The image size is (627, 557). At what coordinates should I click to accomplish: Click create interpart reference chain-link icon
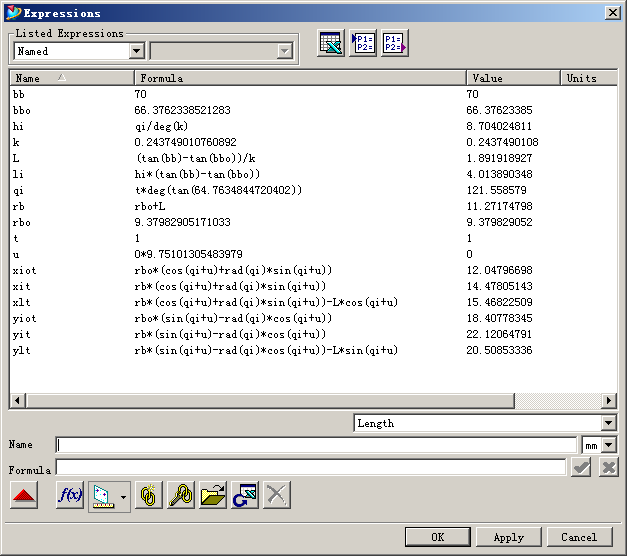(149, 495)
